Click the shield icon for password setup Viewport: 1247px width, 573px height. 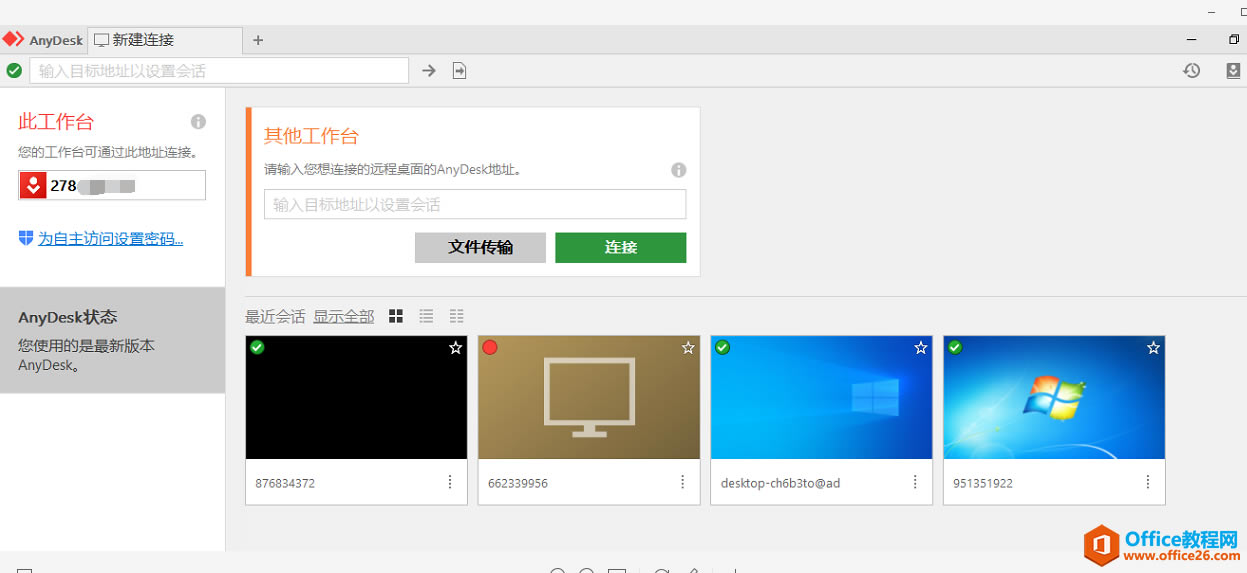(x=26, y=238)
